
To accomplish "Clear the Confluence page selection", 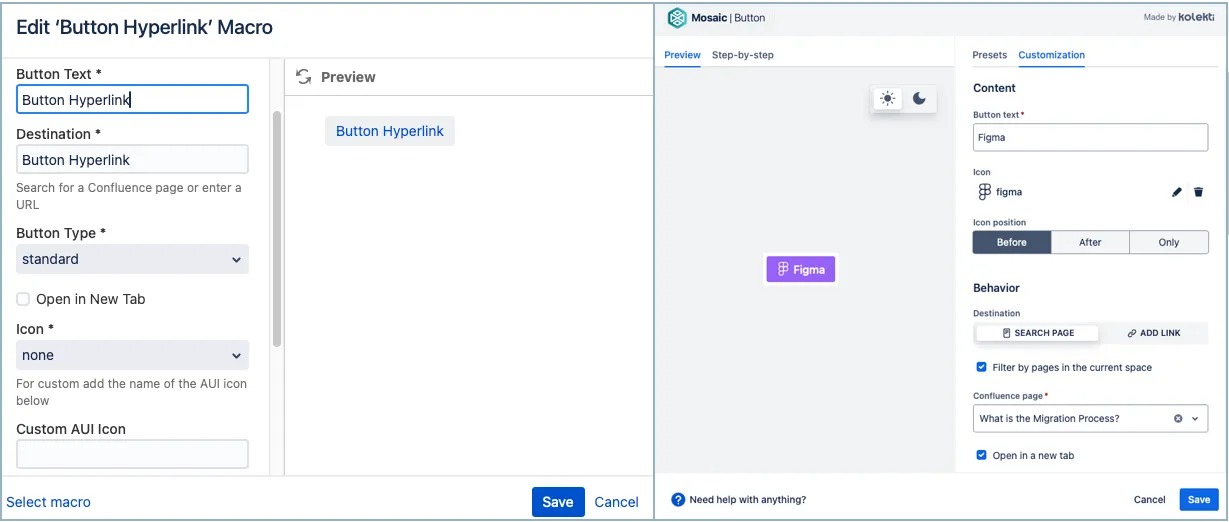I will pyautogui.click(x=1178, y=419).
